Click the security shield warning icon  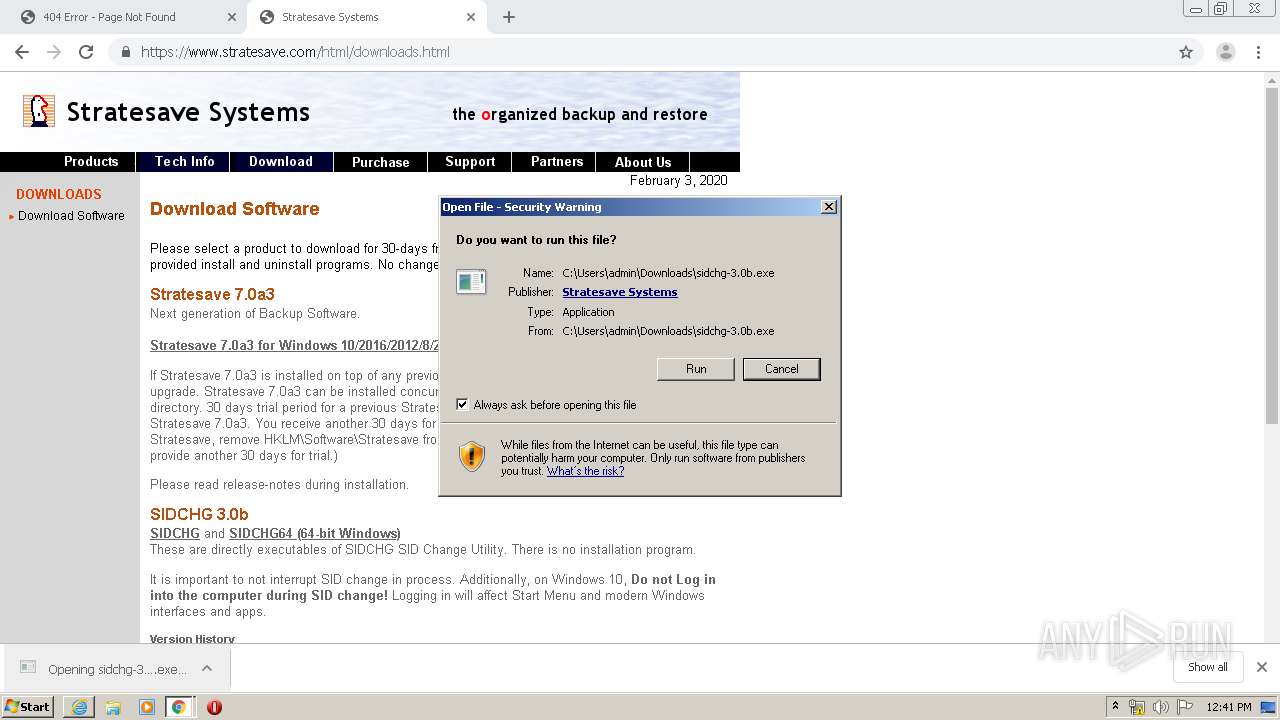(x=472, y=456)
